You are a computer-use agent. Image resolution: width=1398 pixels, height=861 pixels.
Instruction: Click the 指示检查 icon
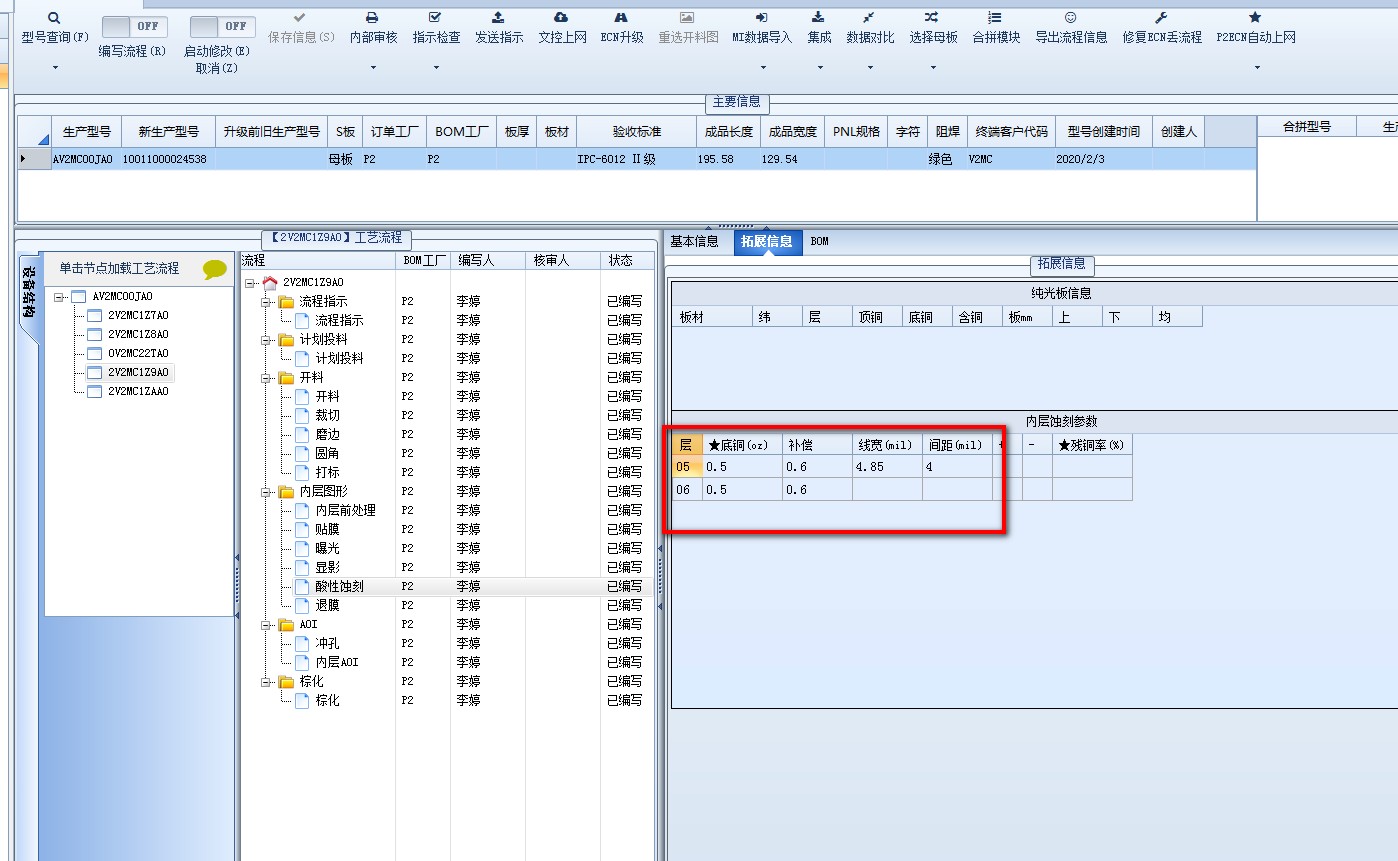tap(436, 18)
